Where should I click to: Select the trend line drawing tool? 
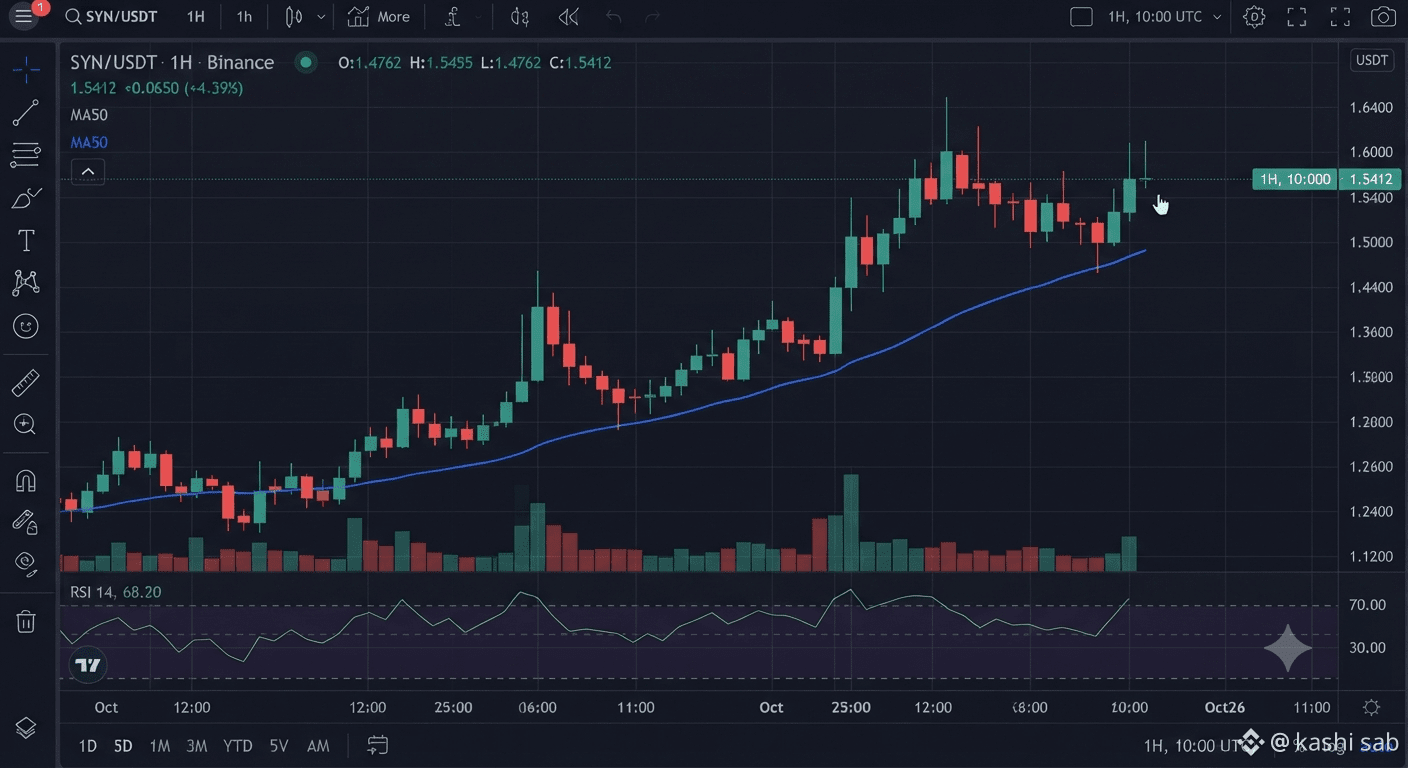tap(26, 113)
